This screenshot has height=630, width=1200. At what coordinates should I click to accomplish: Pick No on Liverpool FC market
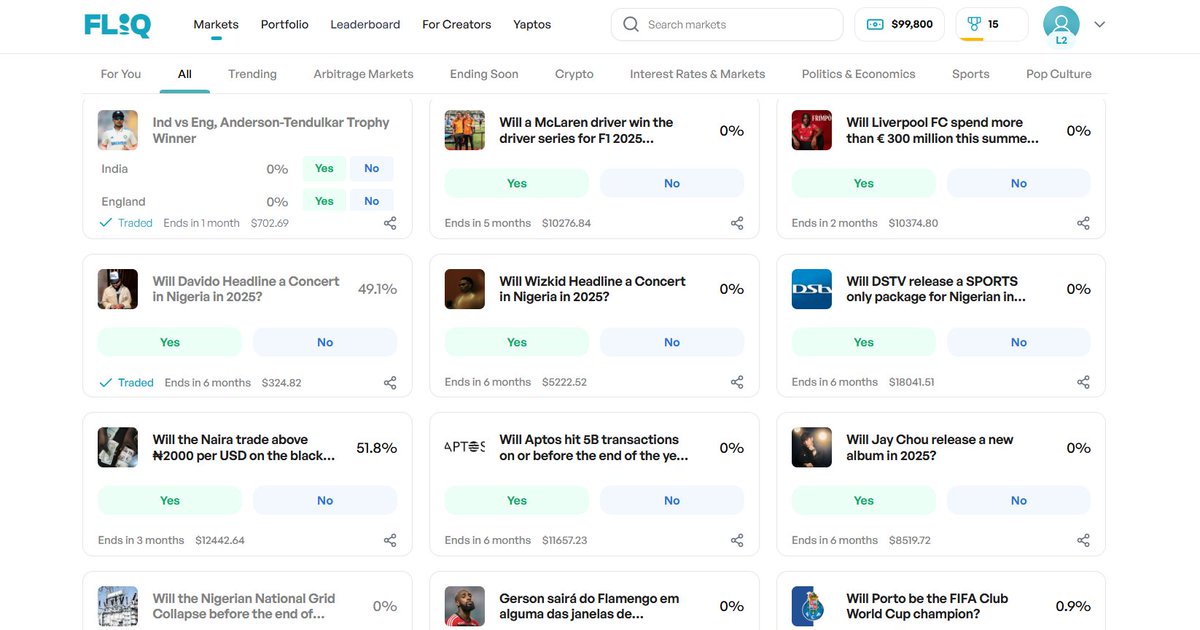[1019, 183]
